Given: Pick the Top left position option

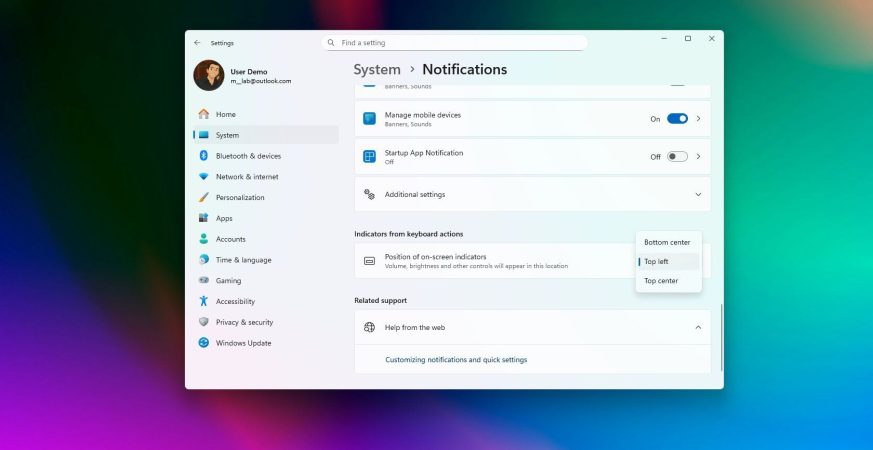Looking at the screenshot, I should point(657,262).
